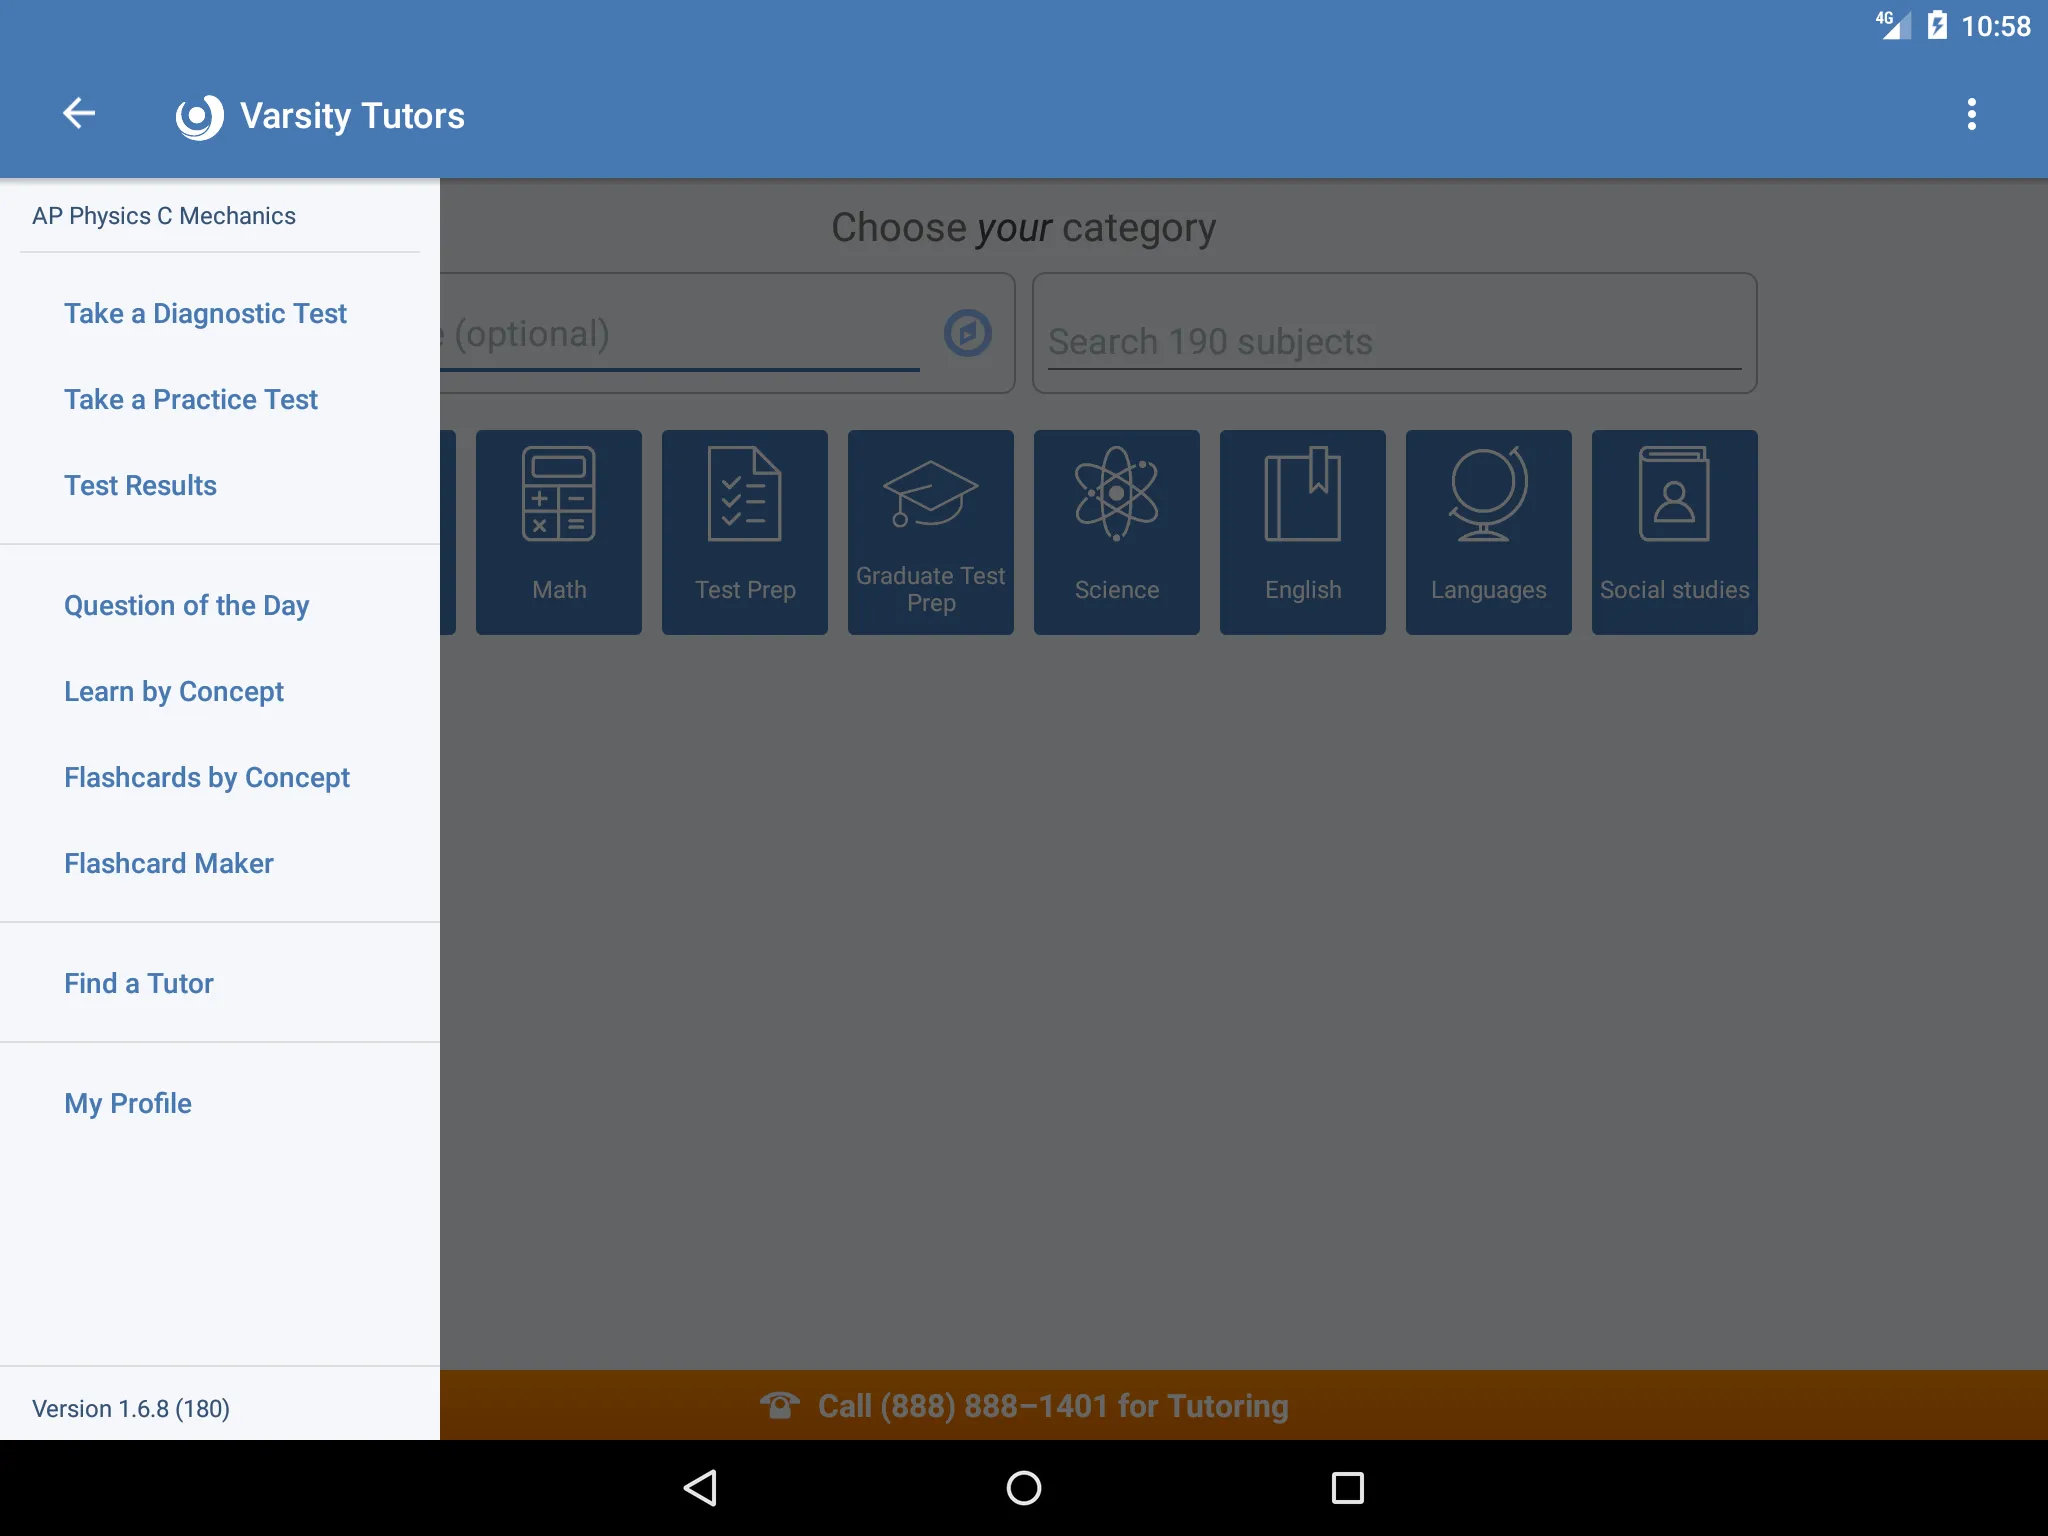The height and width of the screenshot is (1536, 2048).
Task: Select Question of the Day
Action: pos(185,605)
